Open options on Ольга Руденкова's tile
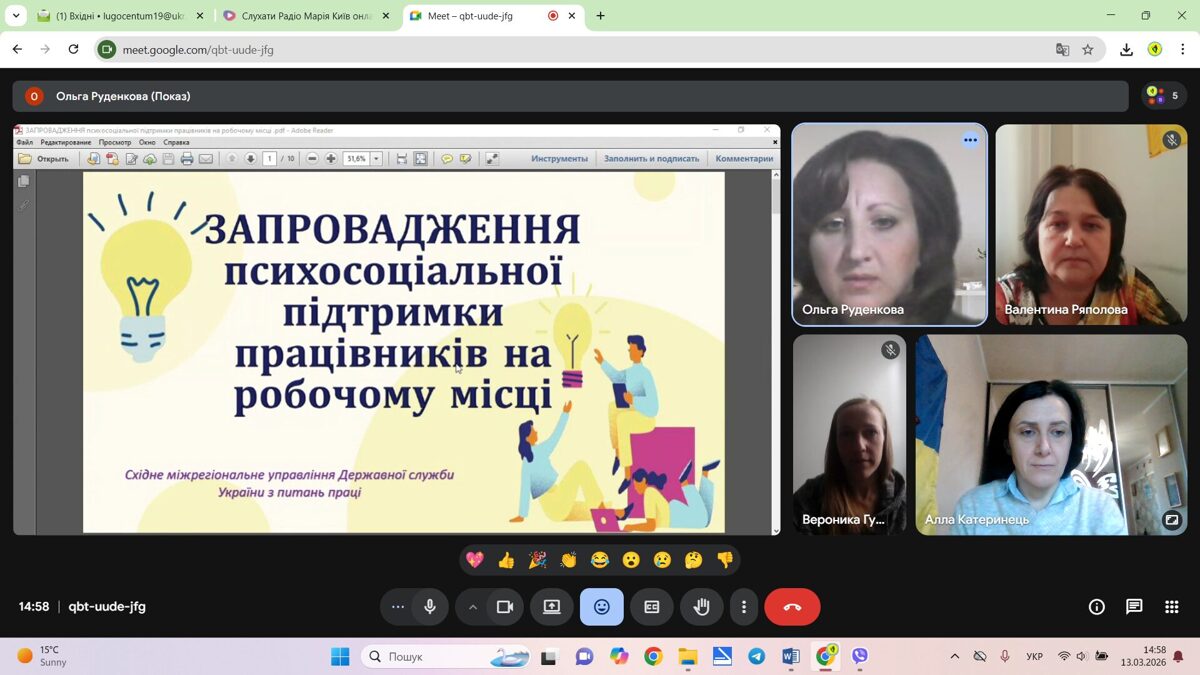This screenshot has width=1200, height=675. (x=970, y=140)
